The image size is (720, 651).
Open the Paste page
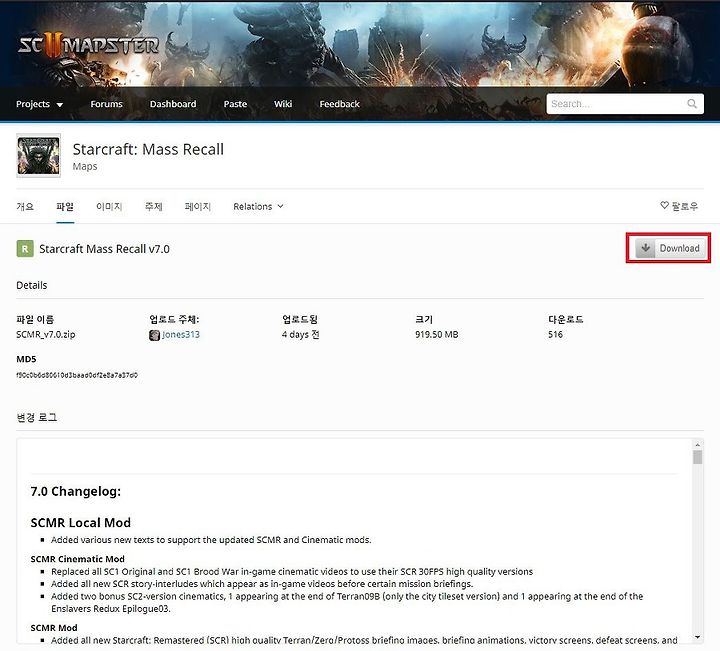235,104
